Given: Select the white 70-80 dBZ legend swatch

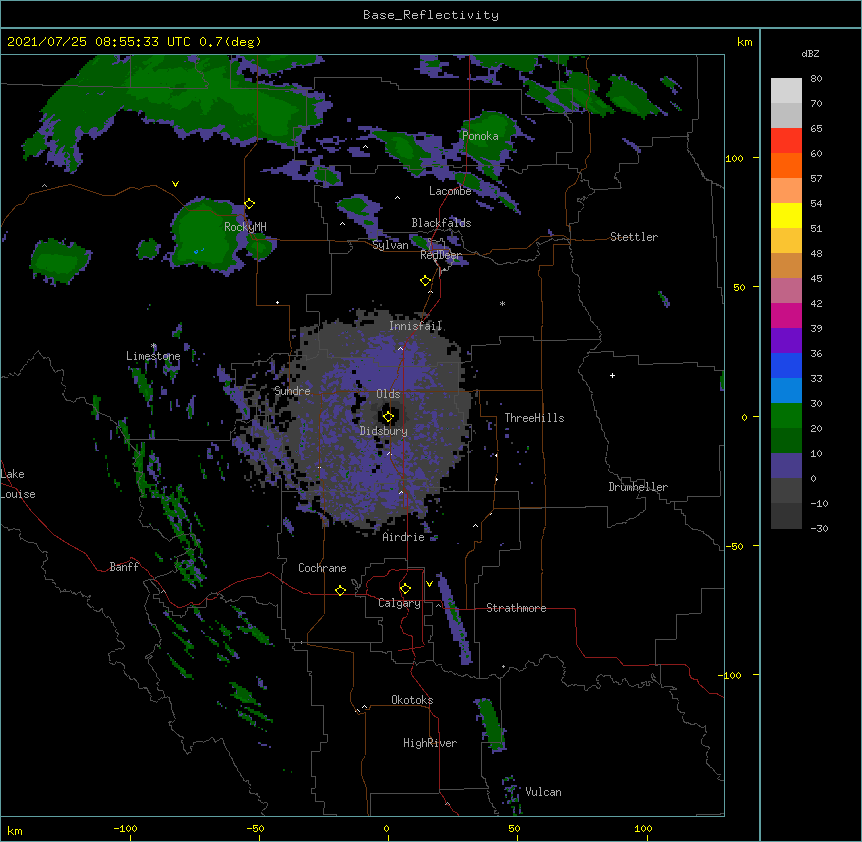Looking at the screenshot, I should [x=786, y=91].
